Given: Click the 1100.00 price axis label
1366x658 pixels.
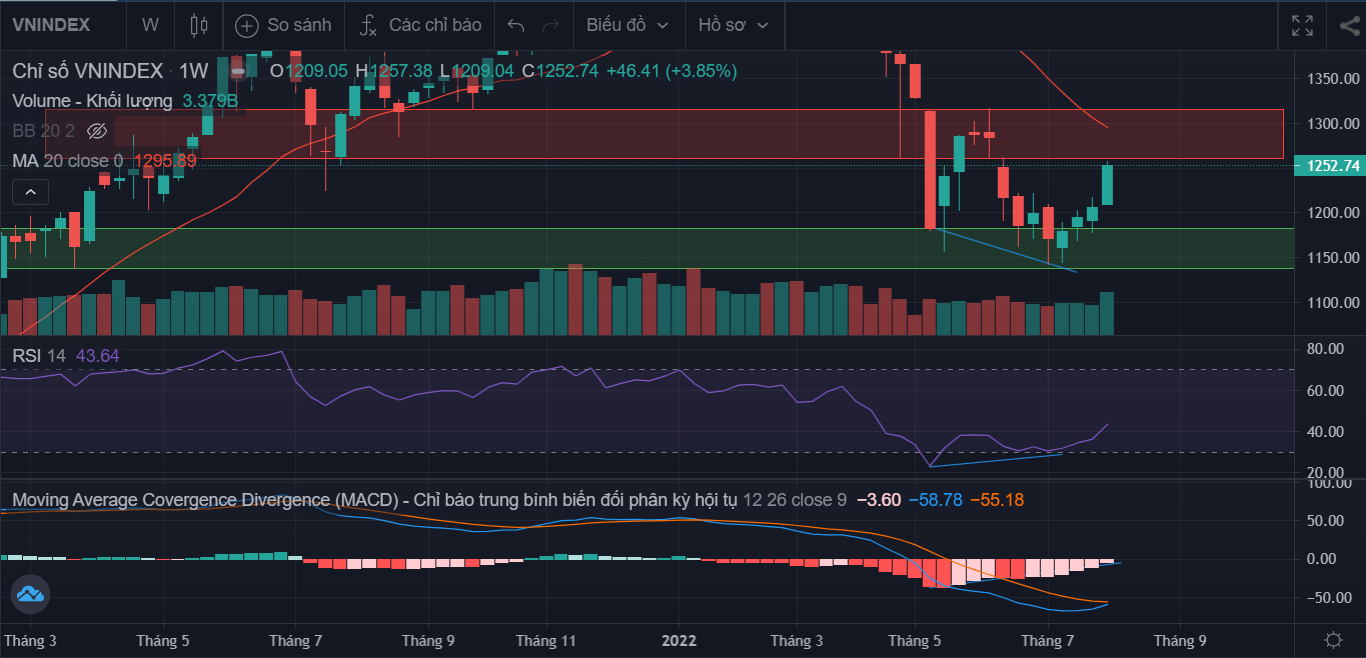Looking at the screenshot, I should click(x=1333, y=303).
